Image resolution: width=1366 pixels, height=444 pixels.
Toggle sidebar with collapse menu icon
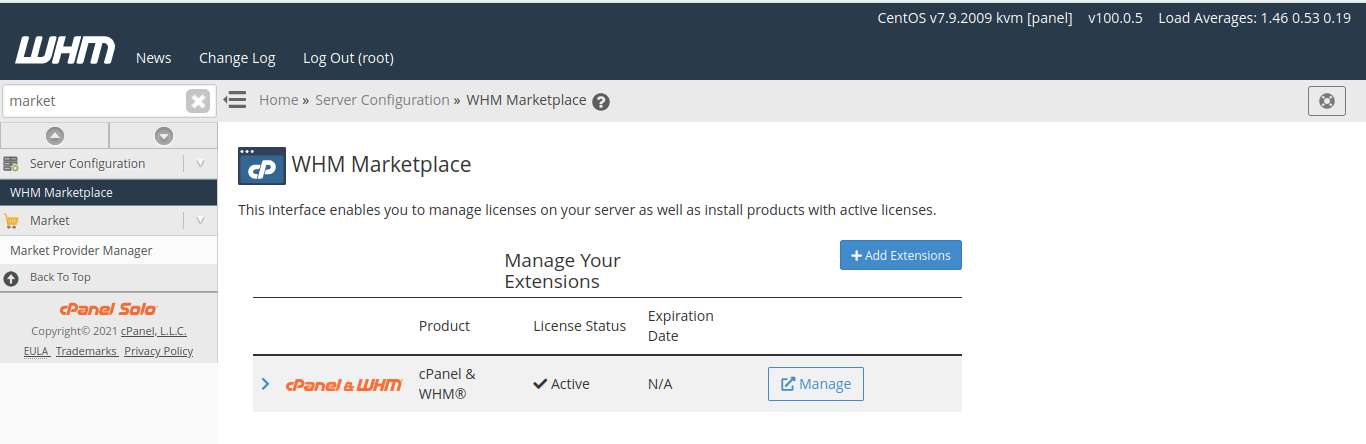235,100
